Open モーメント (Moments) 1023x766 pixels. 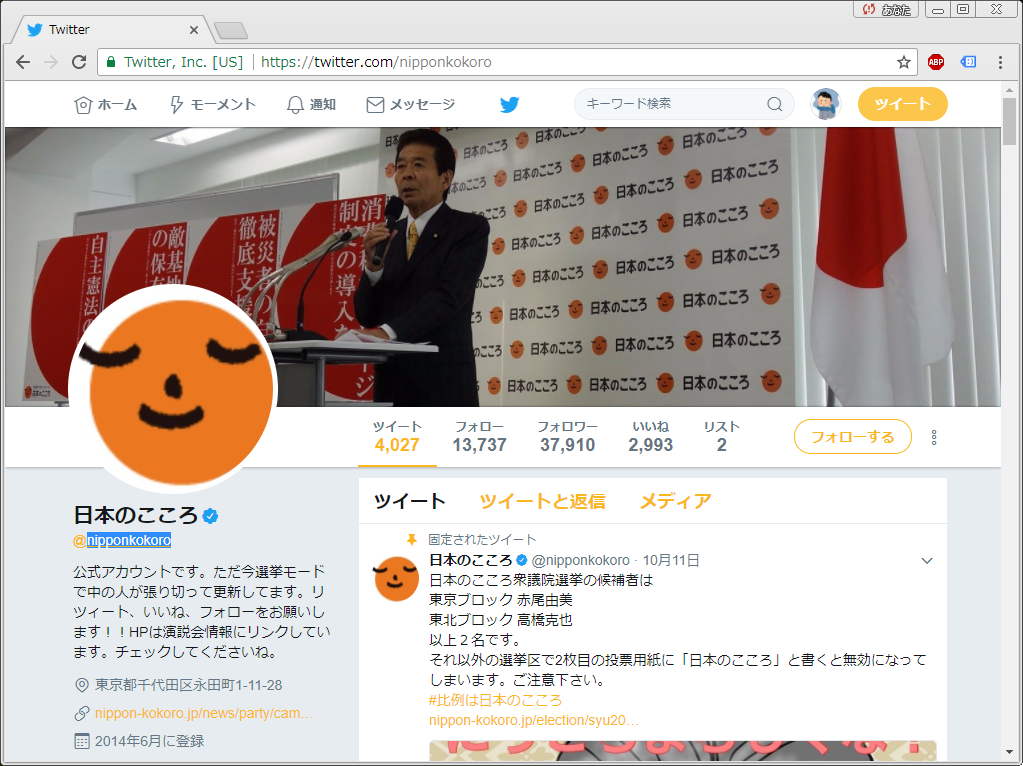(x=213, y=104)
